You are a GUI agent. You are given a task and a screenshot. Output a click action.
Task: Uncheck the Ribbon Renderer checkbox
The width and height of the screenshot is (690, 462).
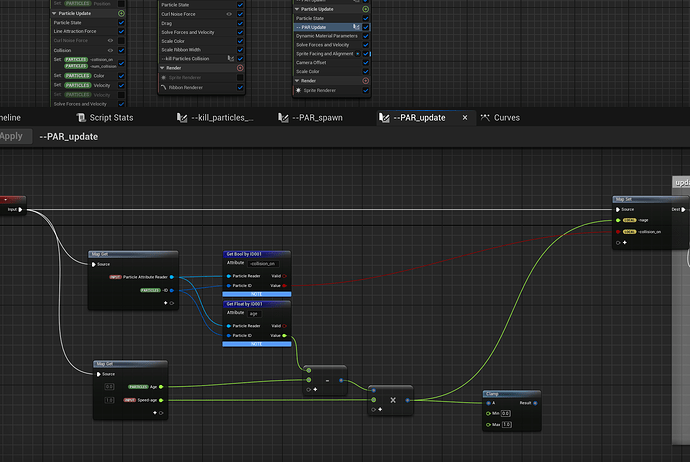coord(240,87)
